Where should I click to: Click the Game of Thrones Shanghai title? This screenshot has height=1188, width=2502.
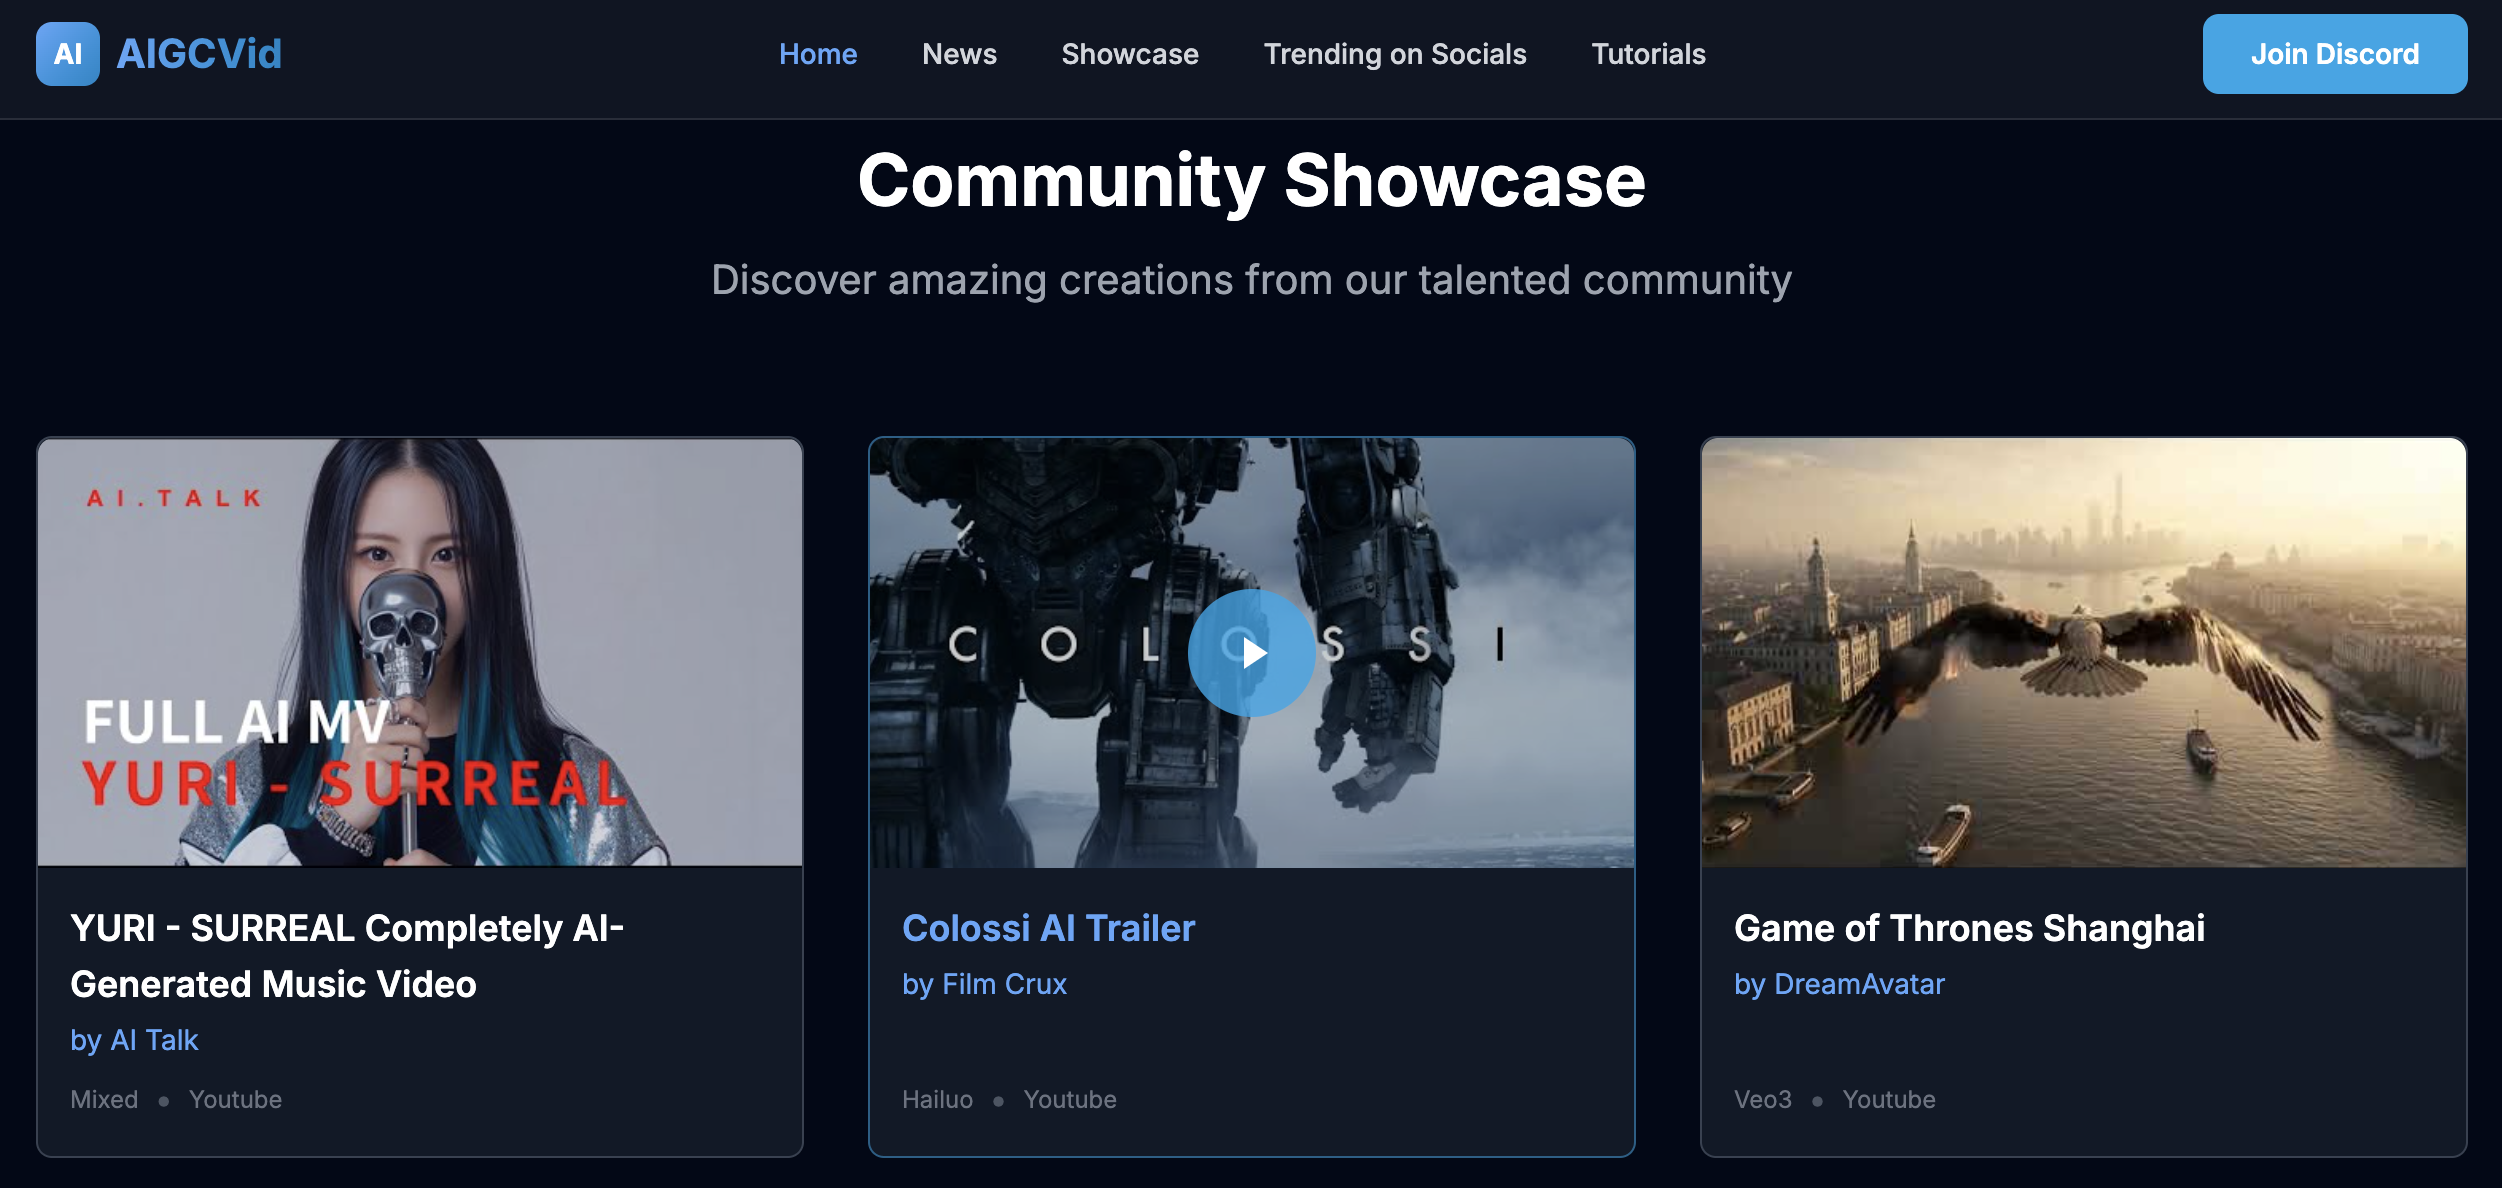point(1968,928)
